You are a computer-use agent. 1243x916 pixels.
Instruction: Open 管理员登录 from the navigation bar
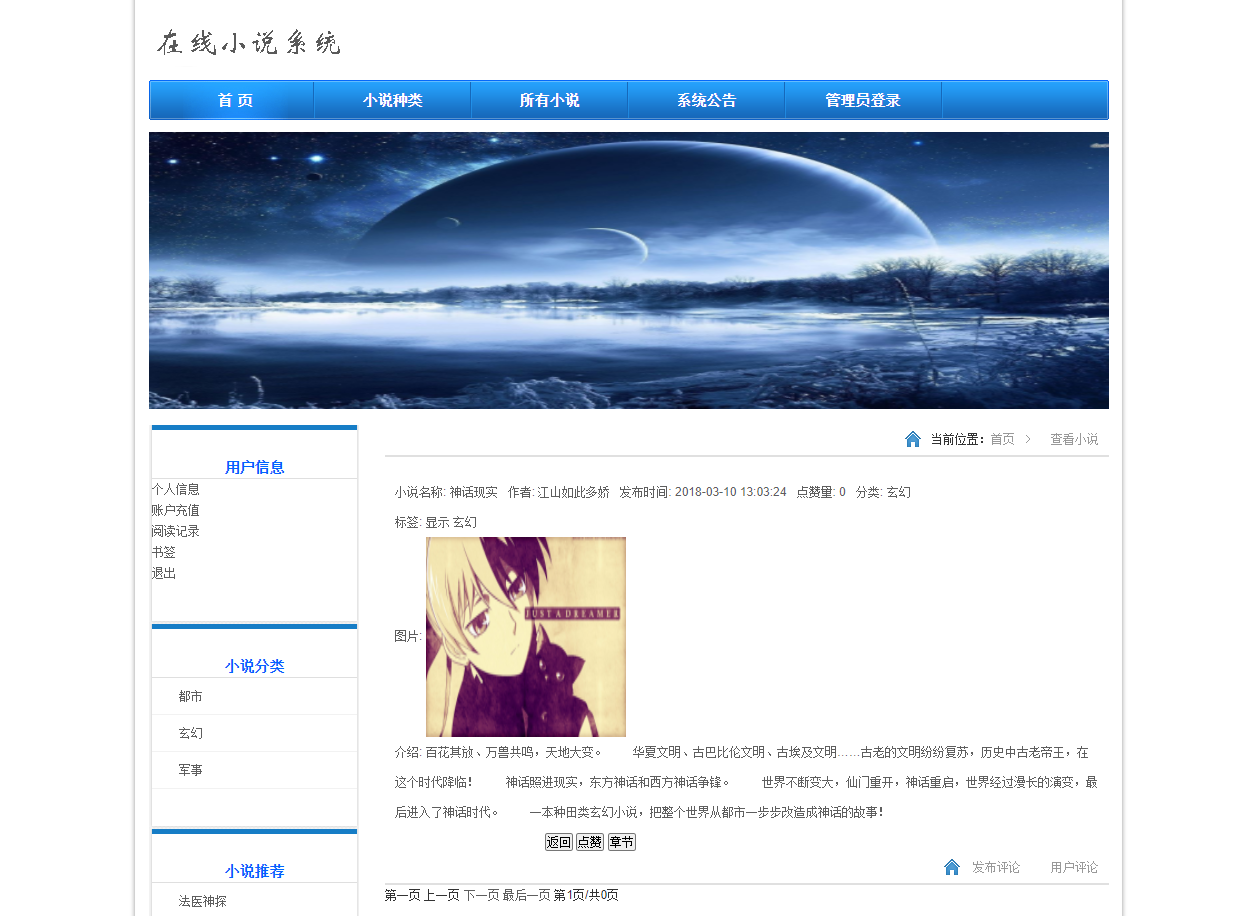pyautogui.click(x=862, y=100)
